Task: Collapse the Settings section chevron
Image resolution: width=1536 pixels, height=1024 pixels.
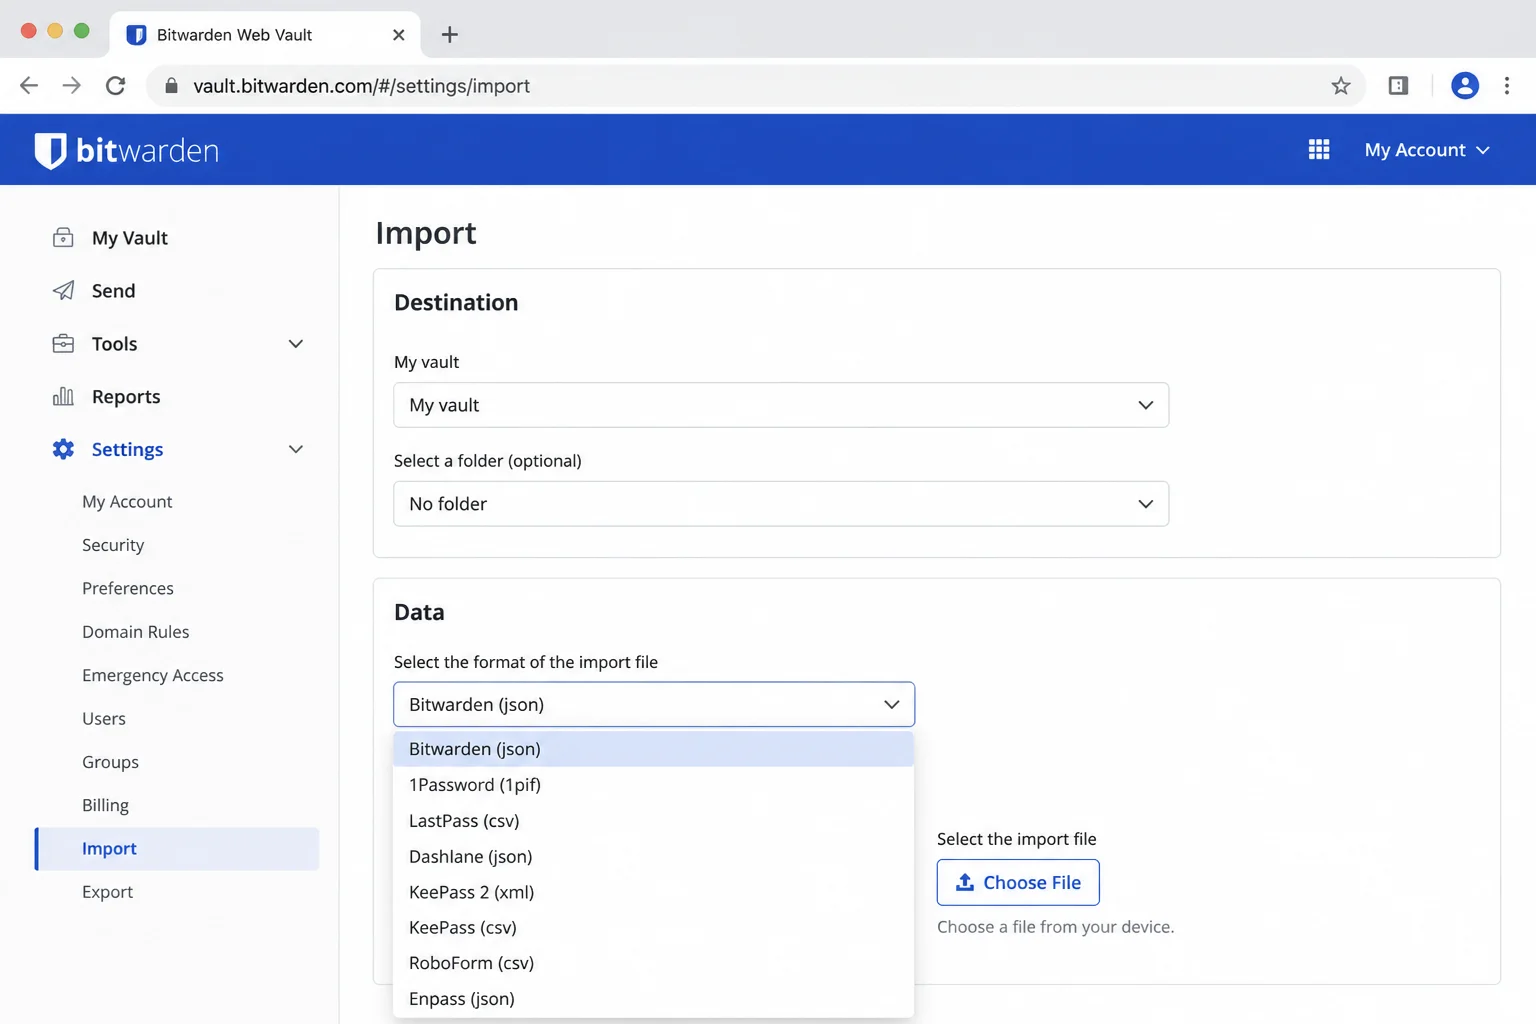Action: [296, 449]
